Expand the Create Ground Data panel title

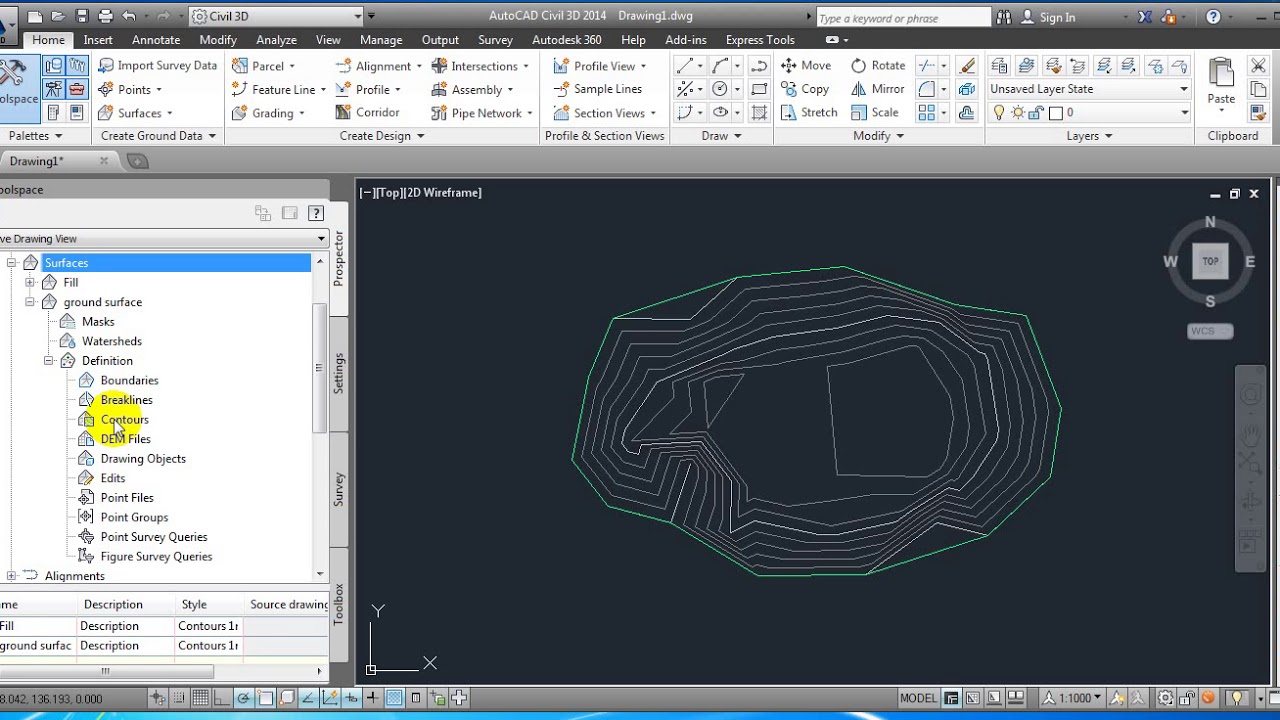158,136
